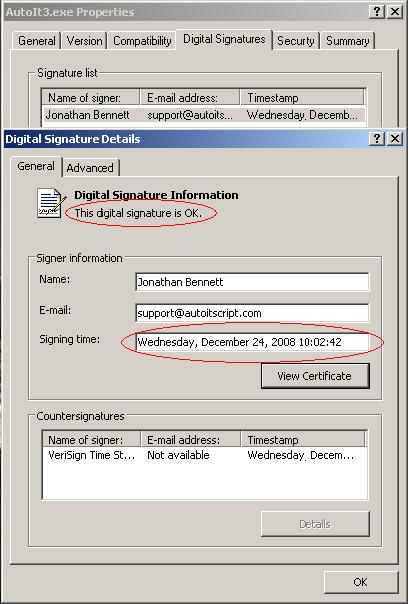Close the Digital Signature Details dialog
The width and height of the screenshot is (408, 604).
tap(395, 139)
